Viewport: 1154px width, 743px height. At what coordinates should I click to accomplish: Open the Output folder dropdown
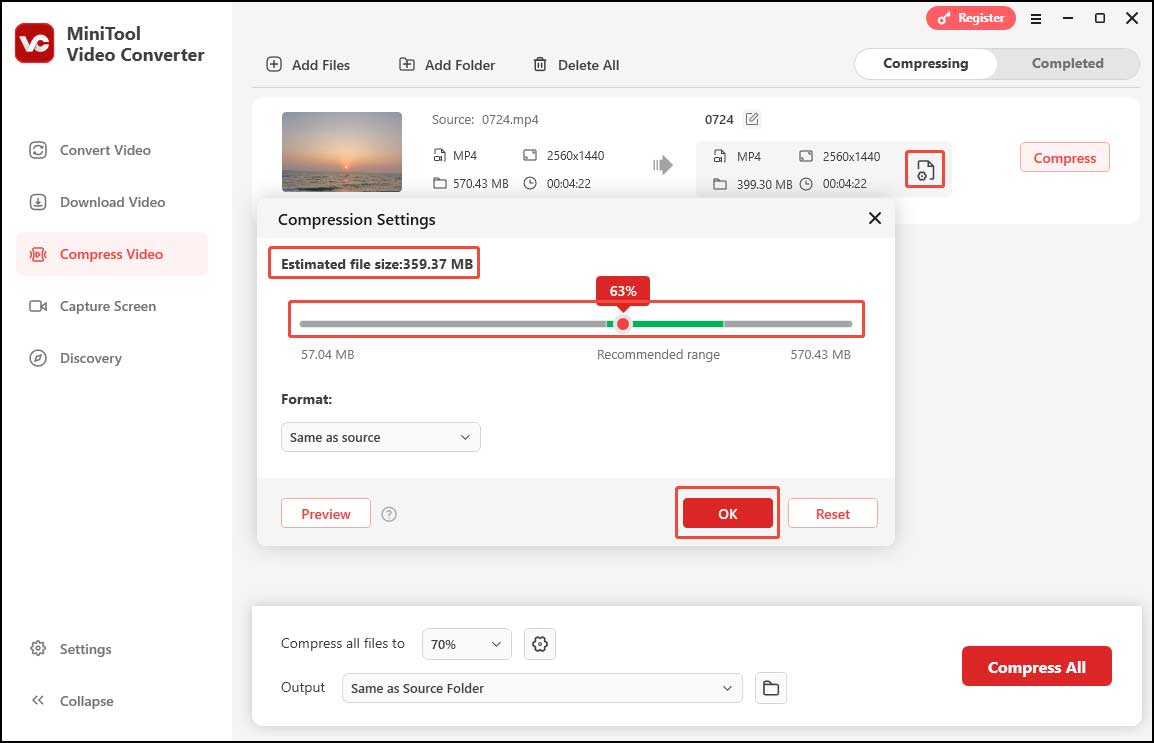542,688
